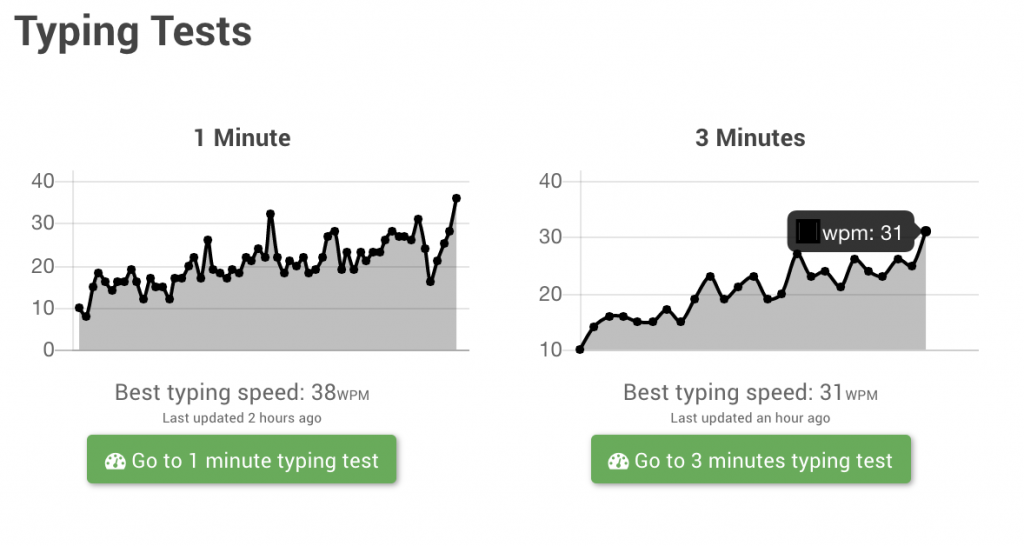Viewport: 1024px width, 546px height.
Task: Click the 40 axis label on 3 Minutes chart
Action: tap(551, 181)
